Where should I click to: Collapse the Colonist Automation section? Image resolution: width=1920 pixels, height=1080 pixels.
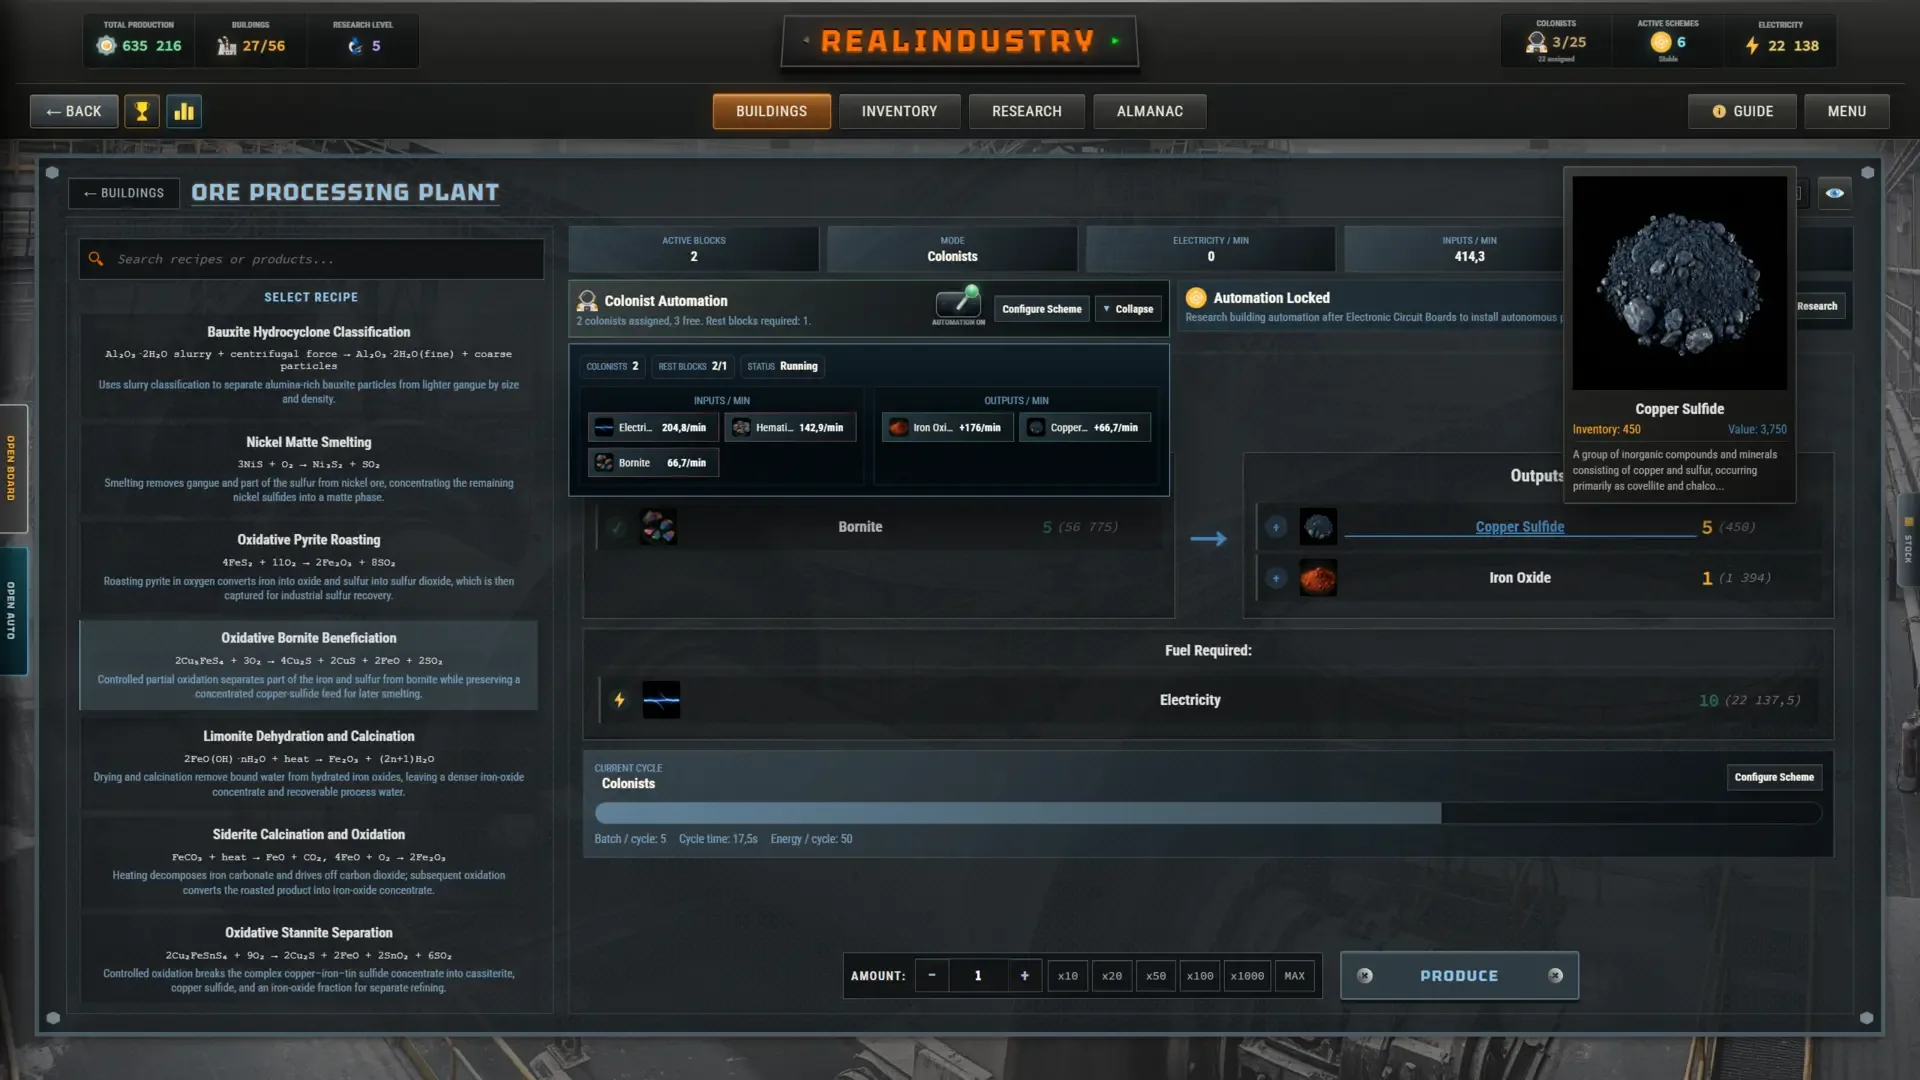(1128, 309)
